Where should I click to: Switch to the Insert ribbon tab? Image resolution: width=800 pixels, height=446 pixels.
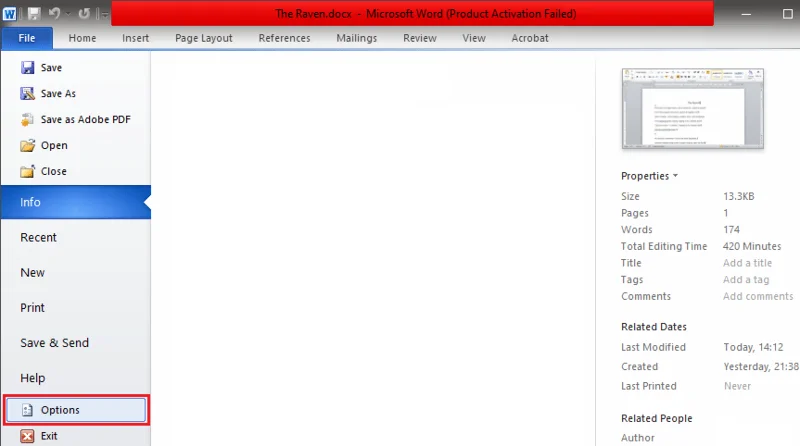[135, 38]
